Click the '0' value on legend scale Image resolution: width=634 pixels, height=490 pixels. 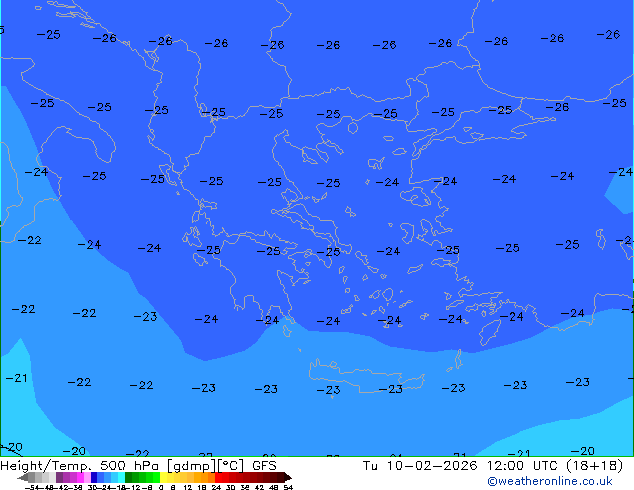coord(161,487)
